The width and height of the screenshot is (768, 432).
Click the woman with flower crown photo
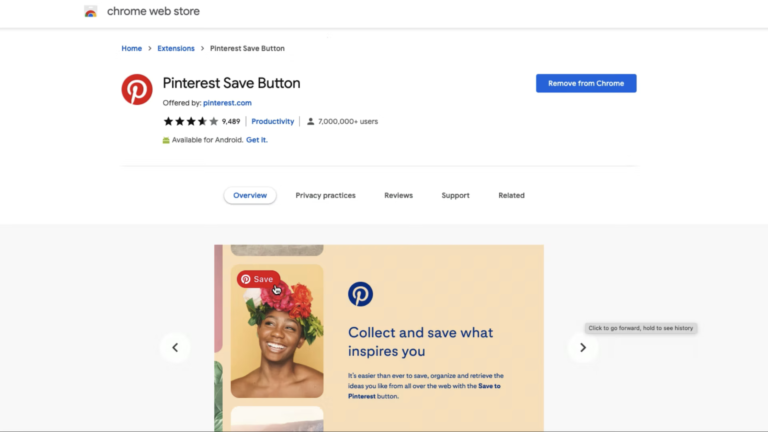[x=277, y=331]
